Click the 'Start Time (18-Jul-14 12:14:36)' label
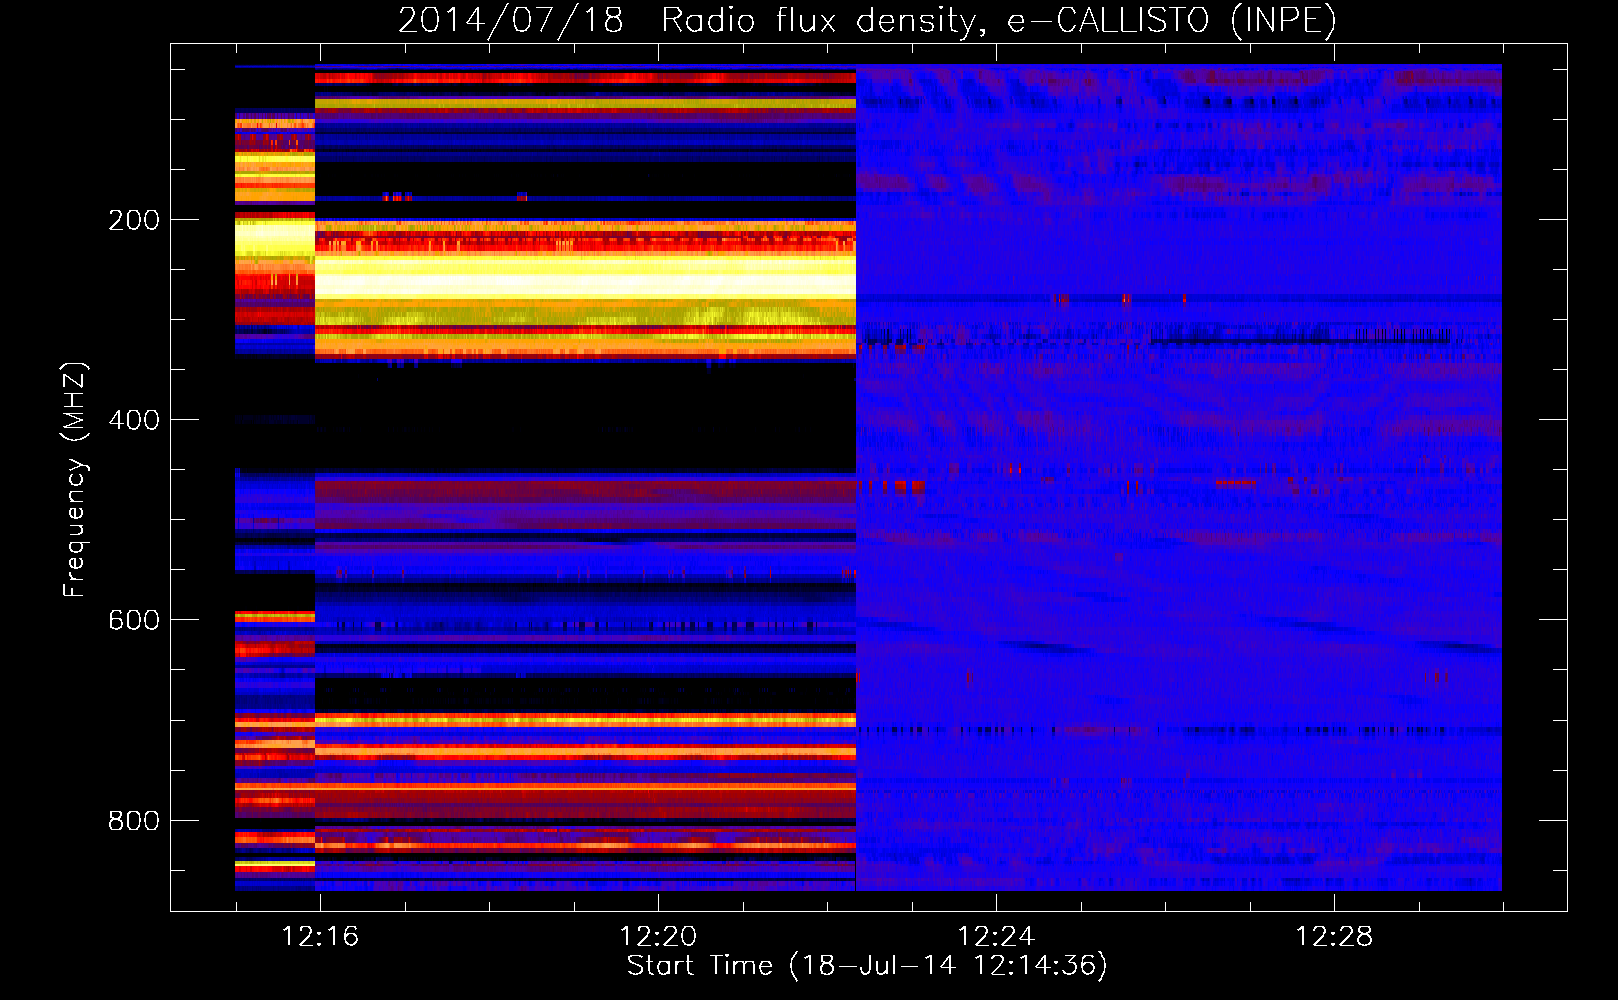The height and width of the screenshot is (1000, 1618). (867, 966)
